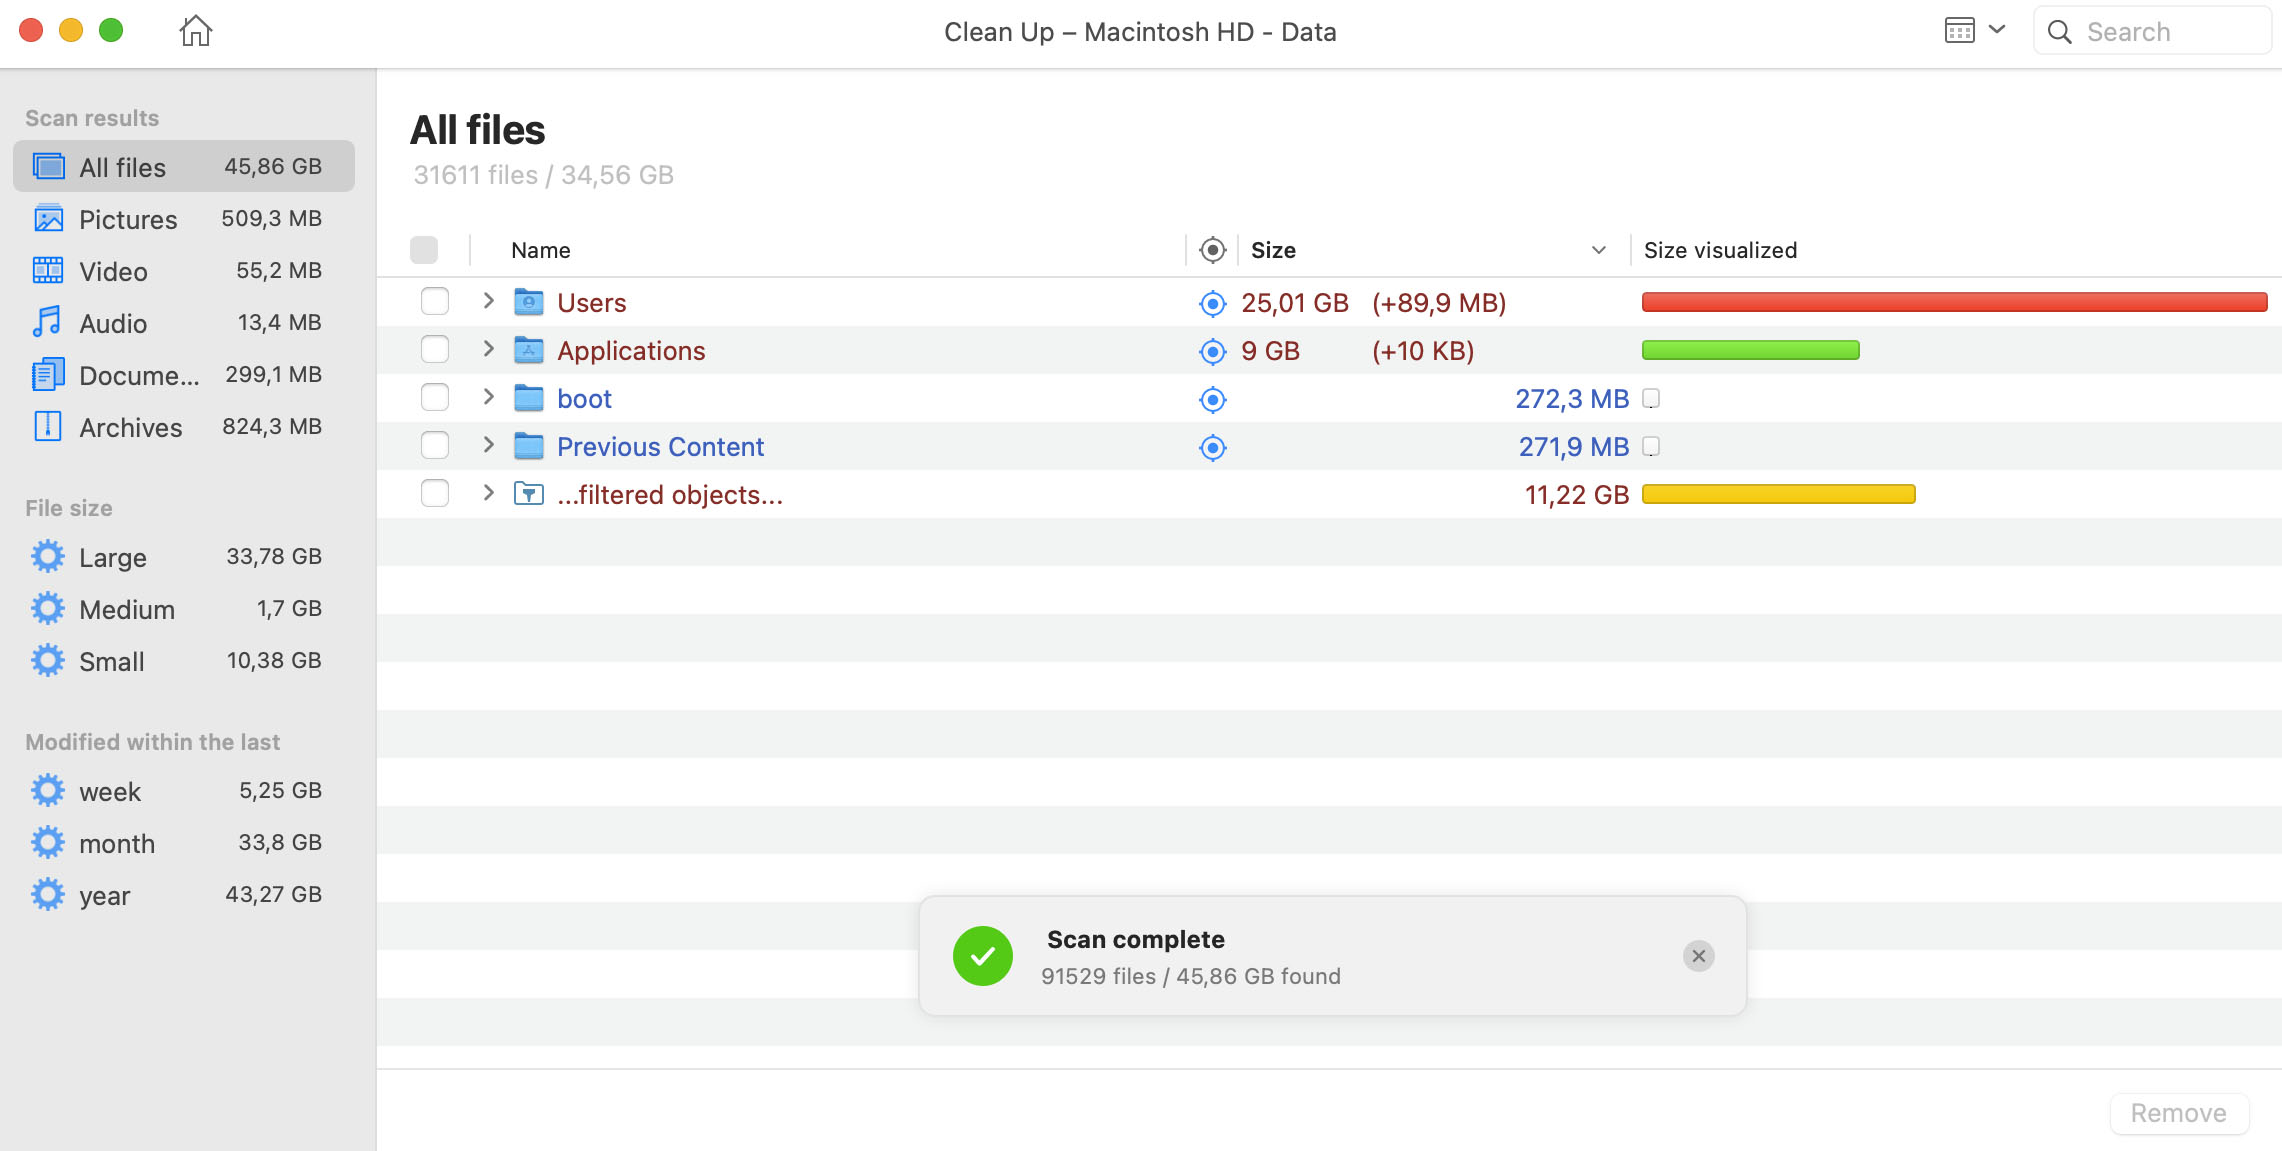The width and height of the screenshot is (2282, 1151).
Task: Expand the Users folder tree item
Action: 490,301
